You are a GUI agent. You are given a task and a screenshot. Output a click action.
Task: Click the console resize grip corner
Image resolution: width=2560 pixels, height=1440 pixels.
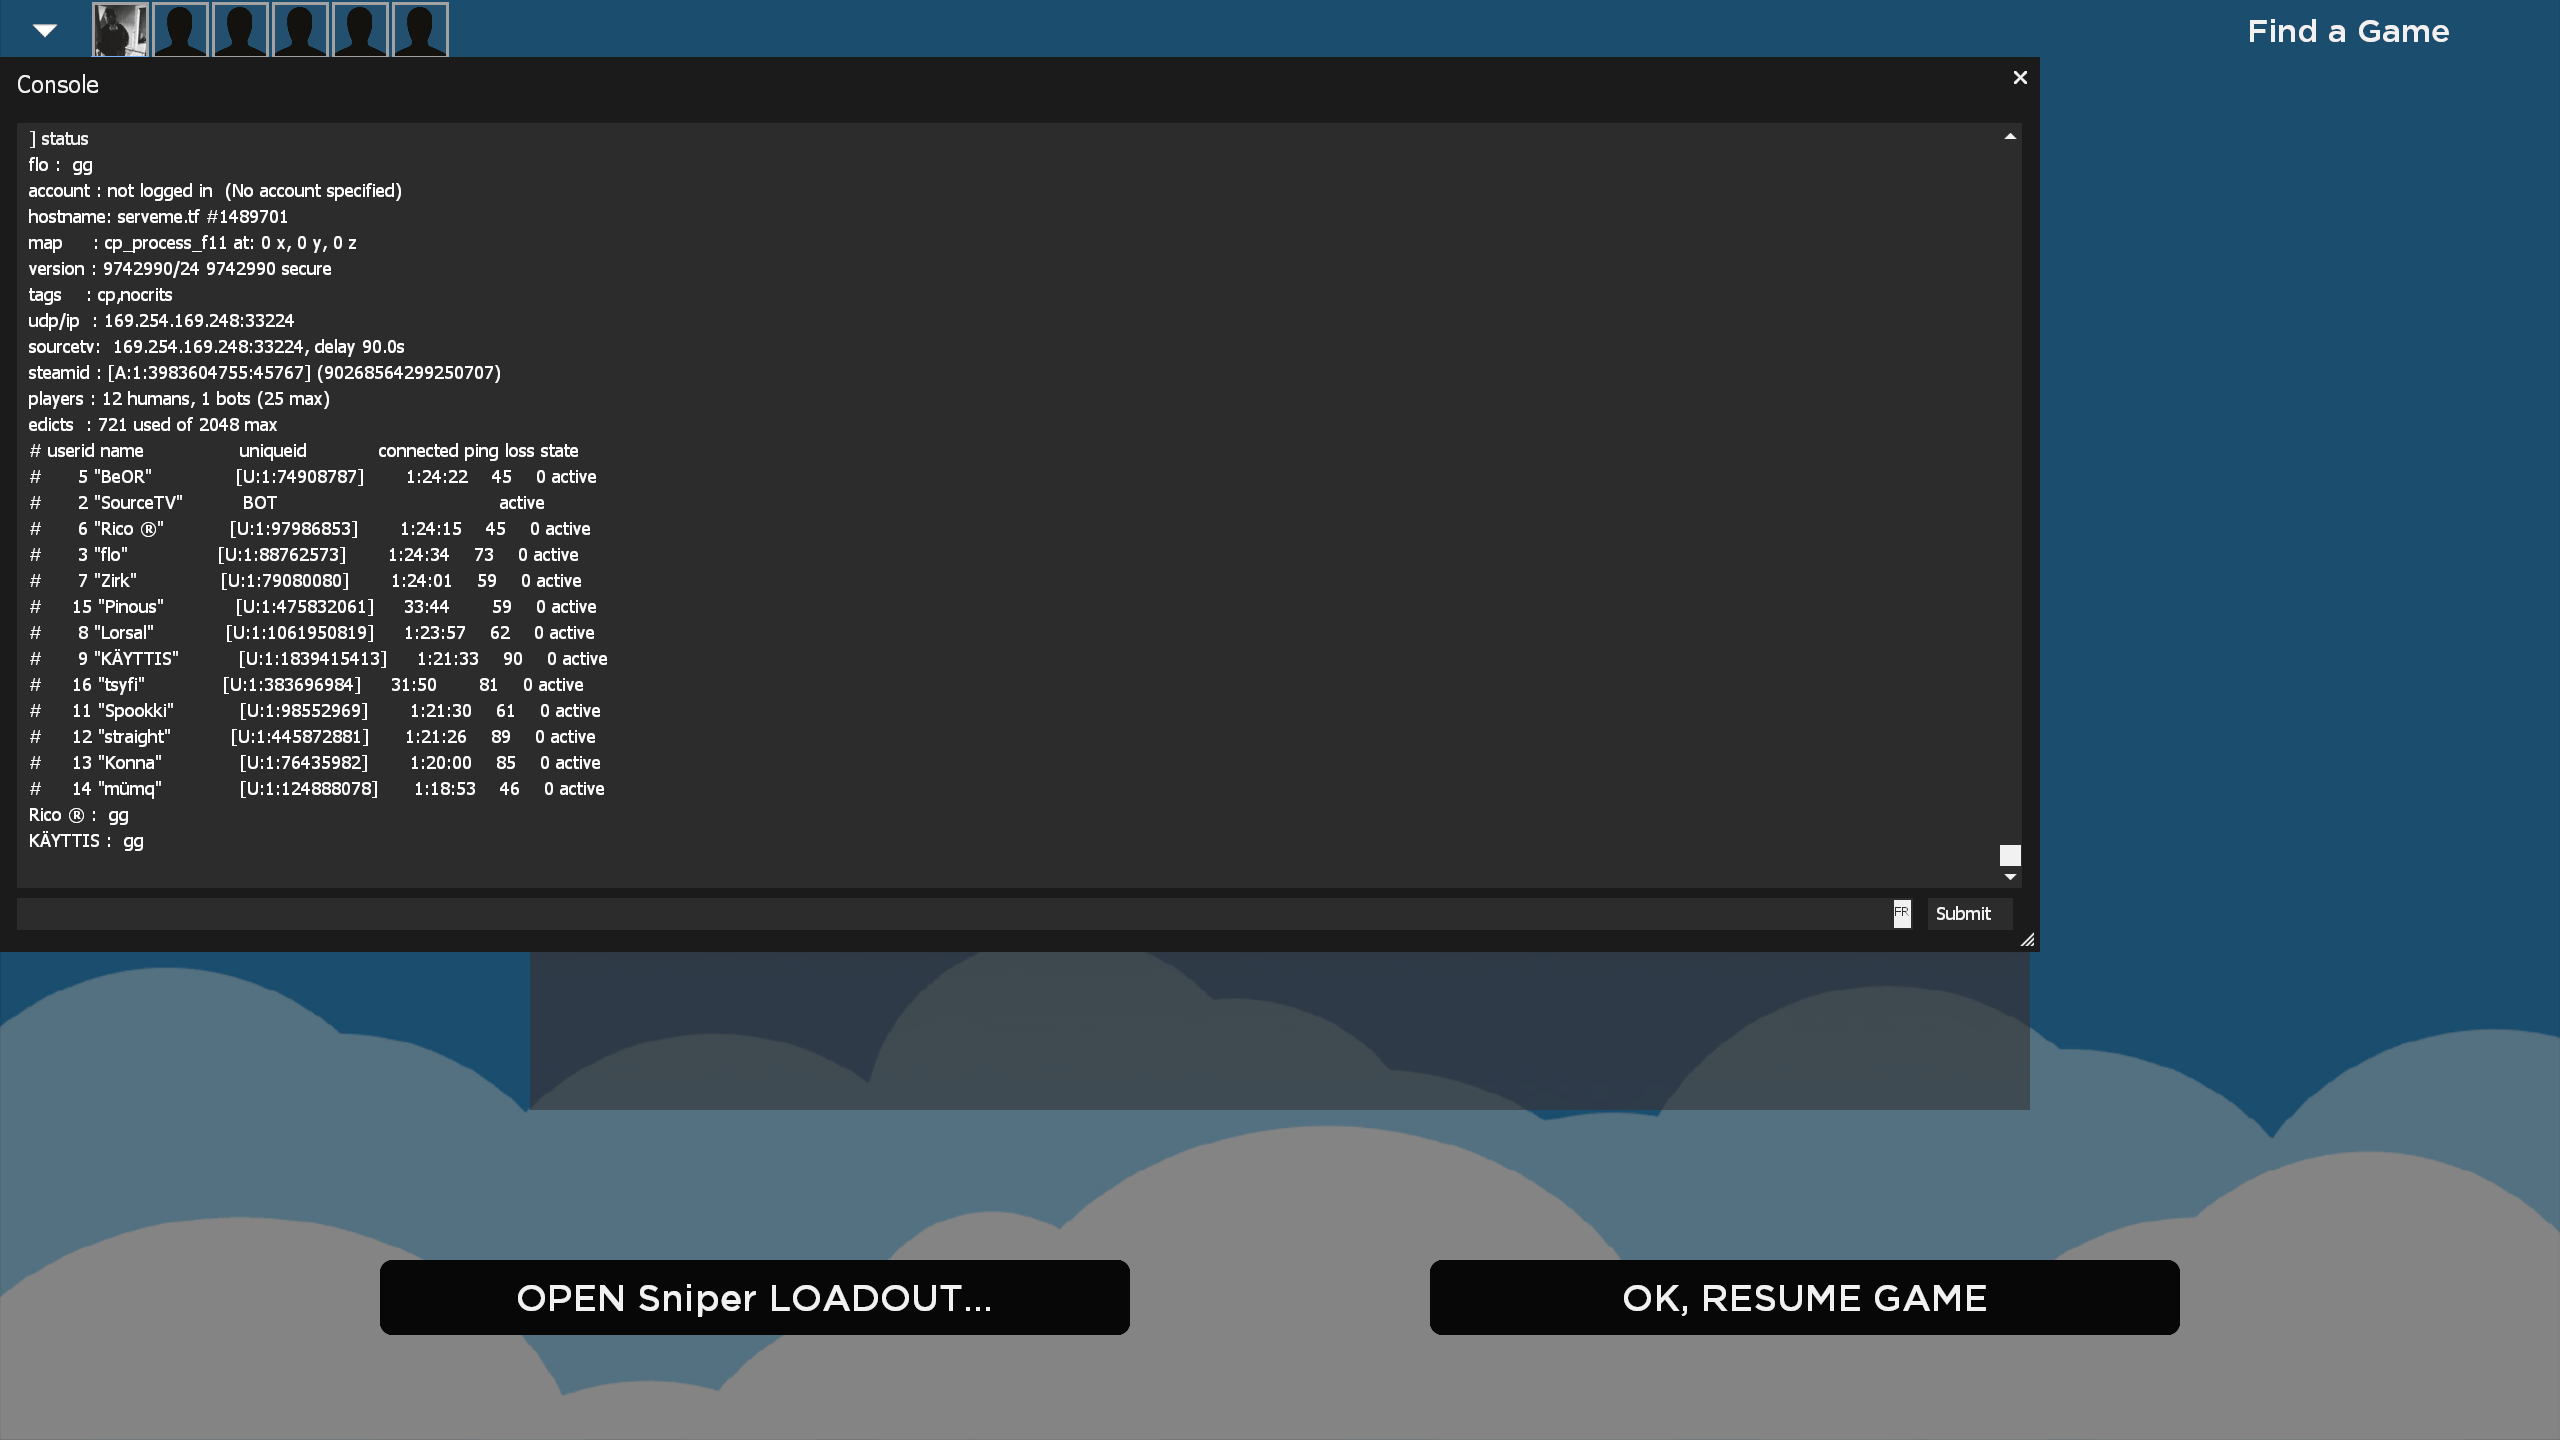[x=2027, y=939]
